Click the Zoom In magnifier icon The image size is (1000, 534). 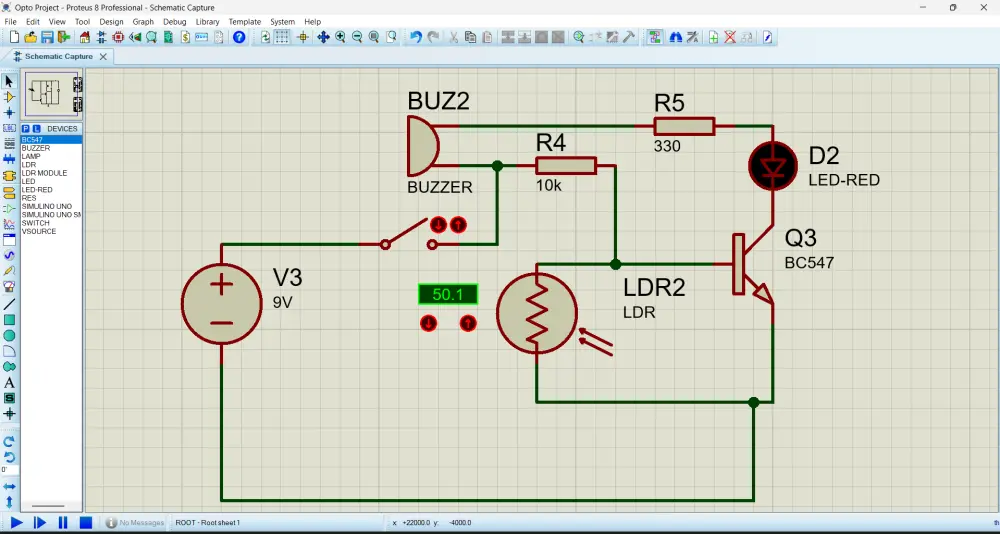point(340,37)
